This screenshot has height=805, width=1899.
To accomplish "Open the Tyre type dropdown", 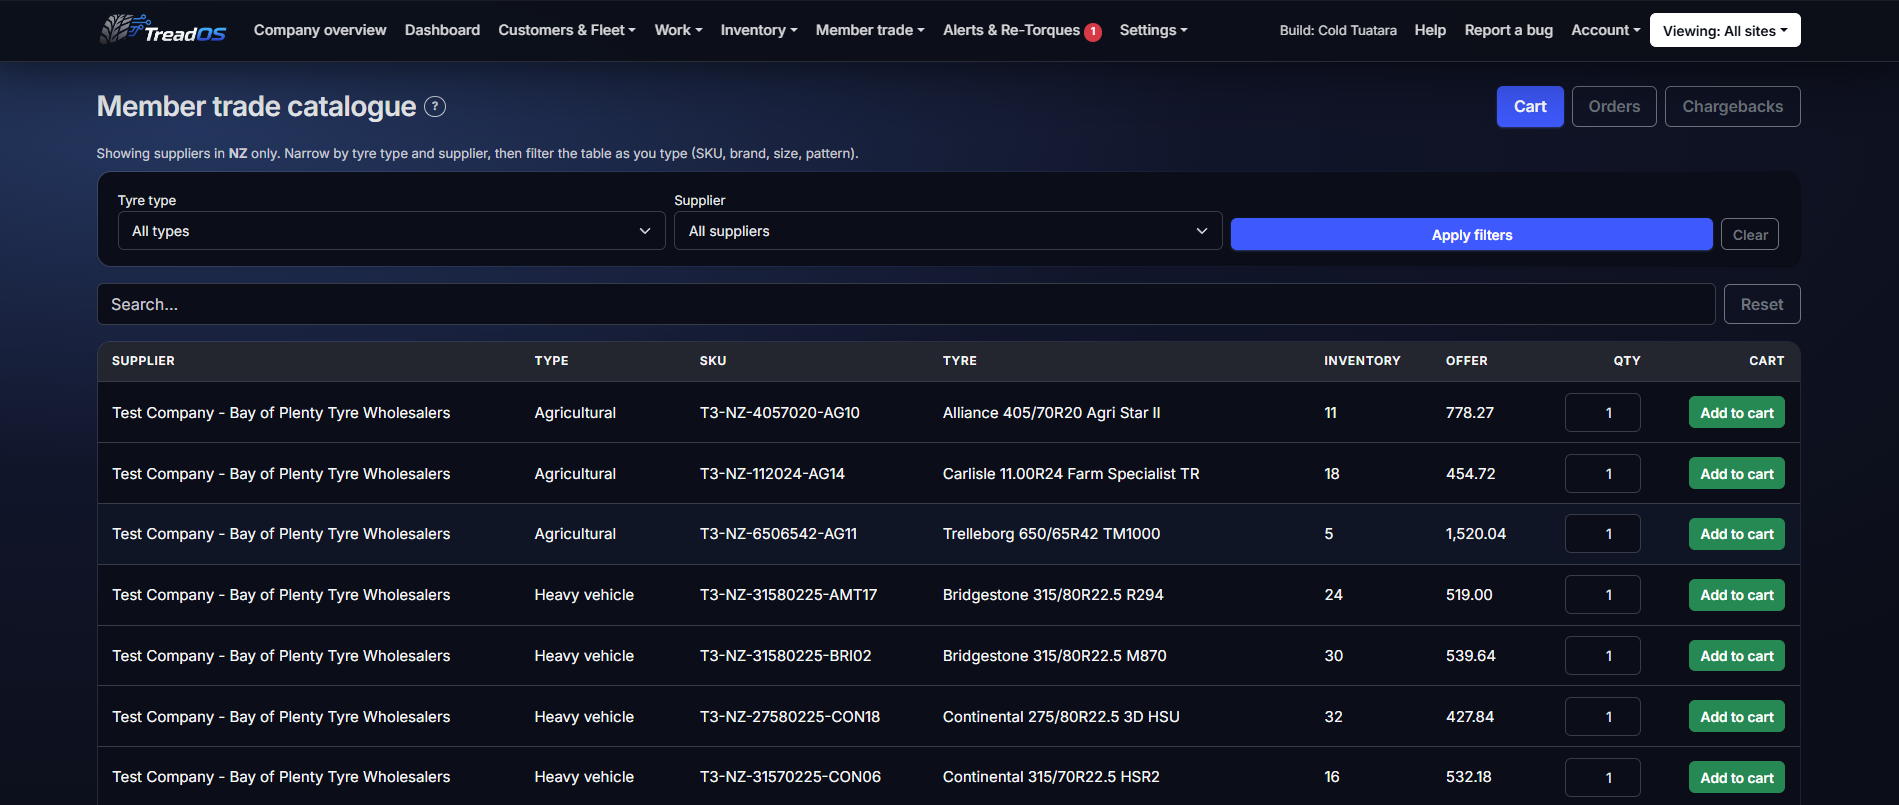I will (x=391, y=231).
